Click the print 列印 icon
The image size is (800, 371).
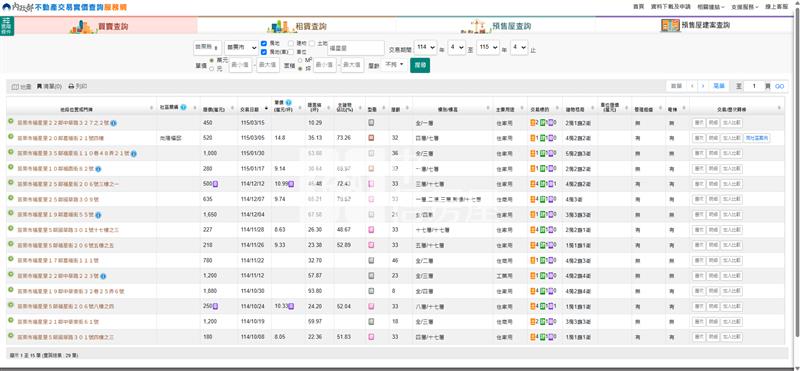click(x=78, y=87)
